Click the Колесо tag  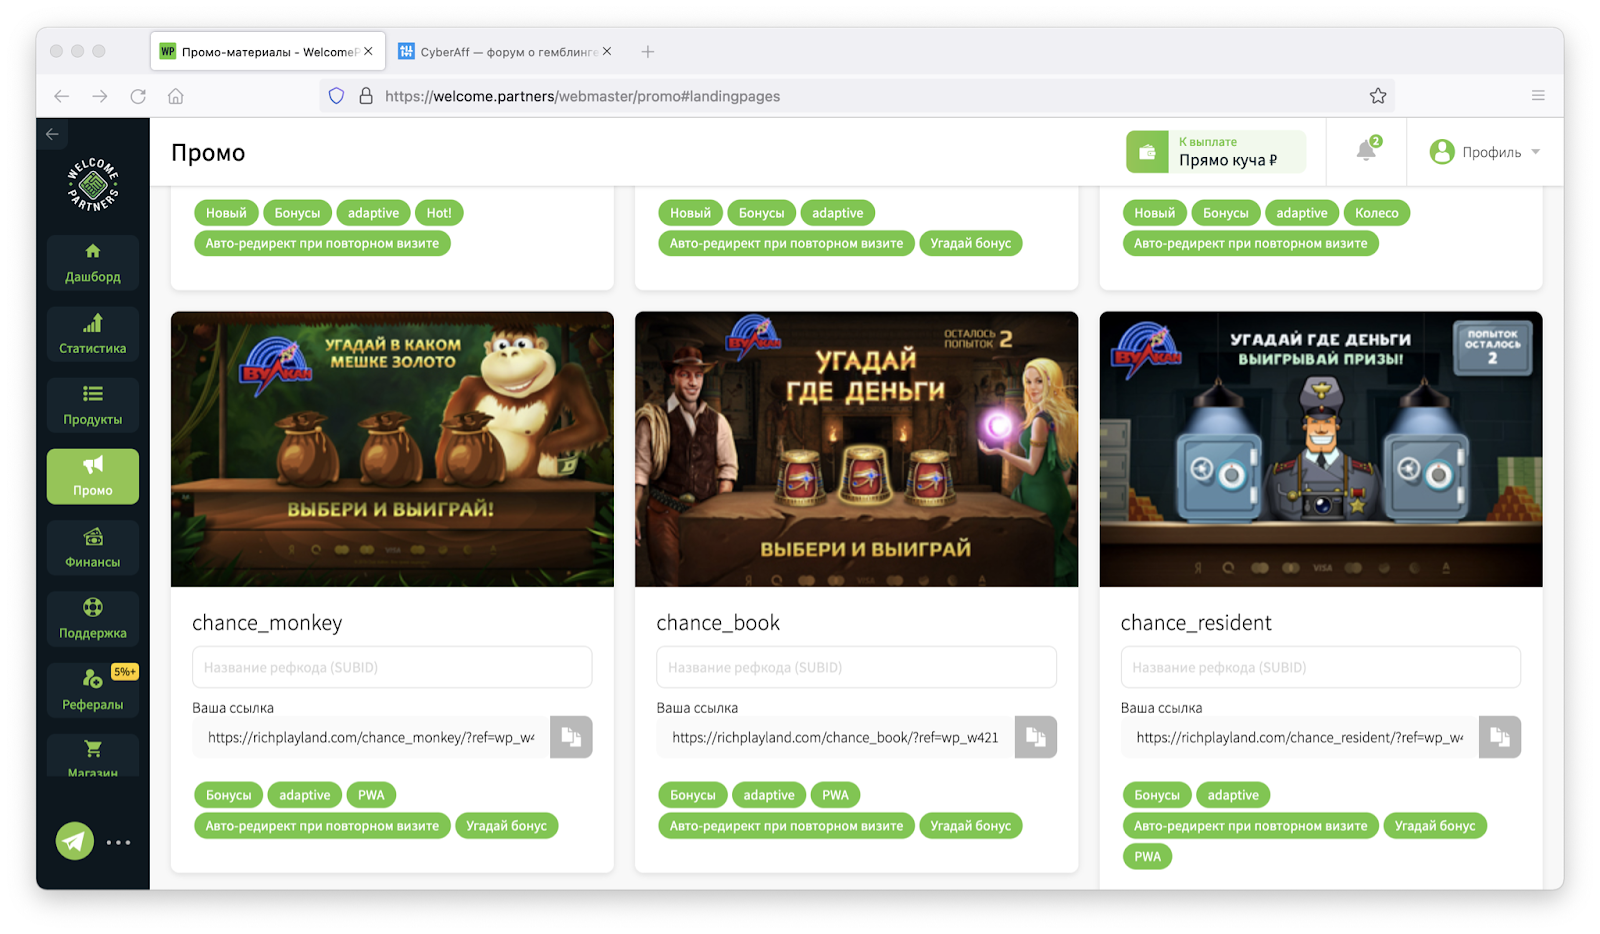point(1376,213)
